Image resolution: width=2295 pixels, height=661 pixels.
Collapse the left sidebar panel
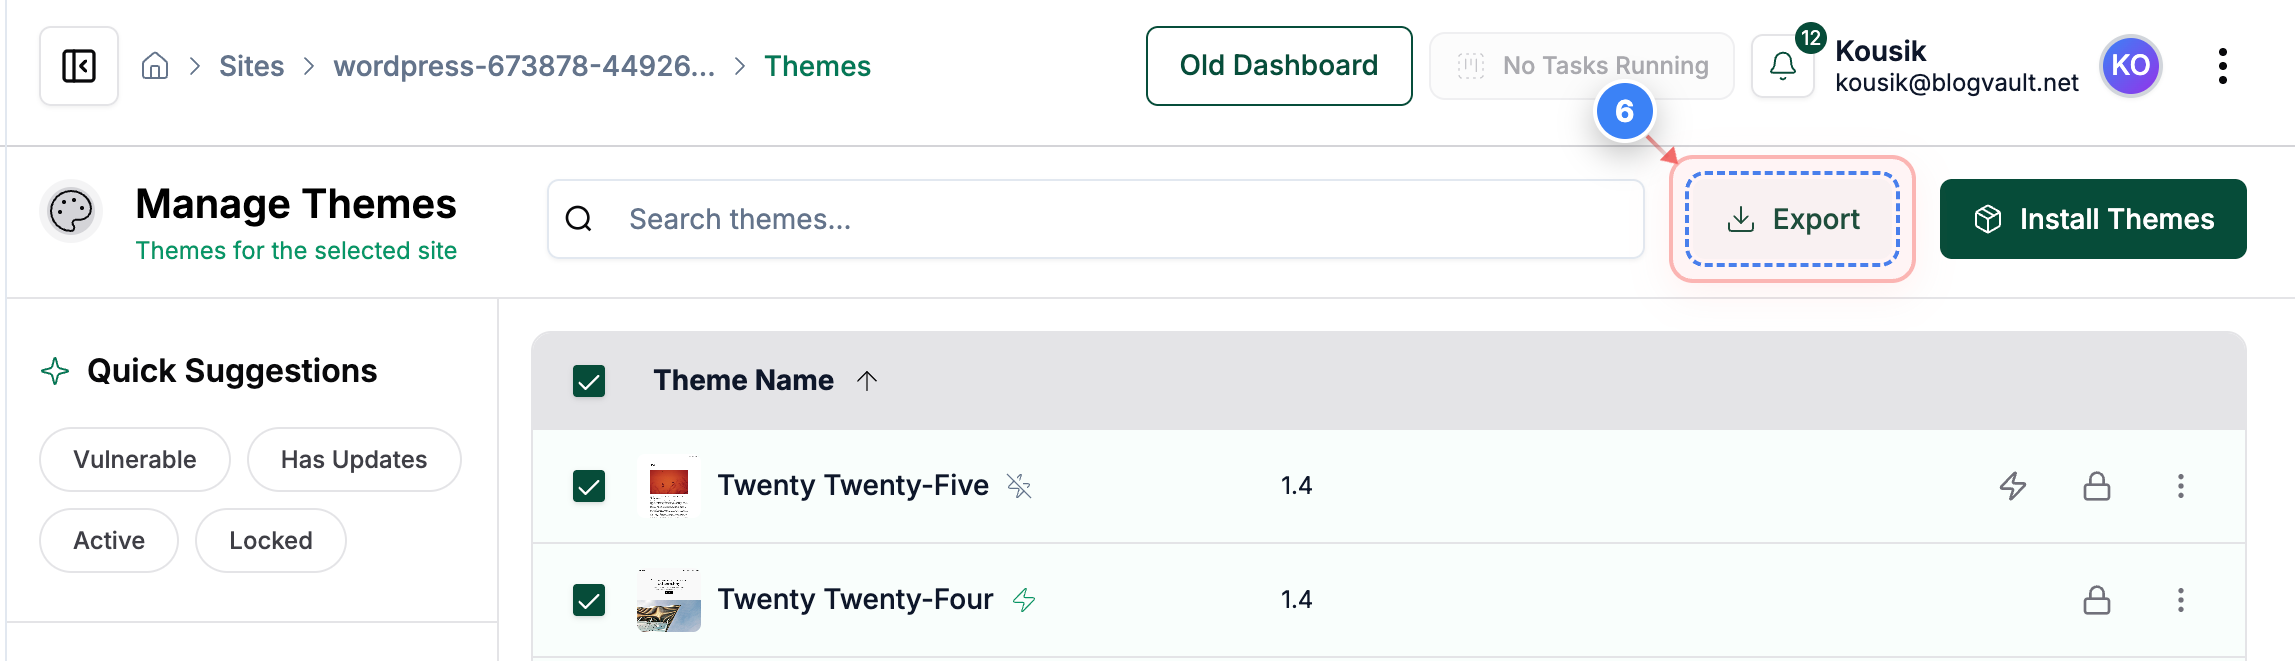[x=78, y=66]
